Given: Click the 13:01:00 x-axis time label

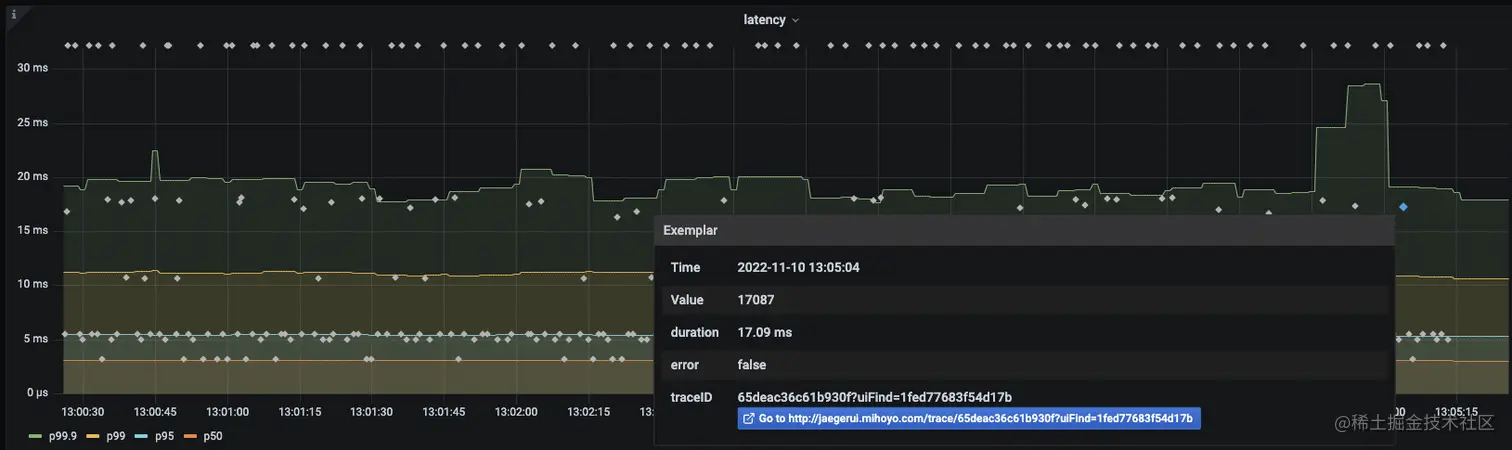Looking at the screenshot, I should (x=227, y=411).
